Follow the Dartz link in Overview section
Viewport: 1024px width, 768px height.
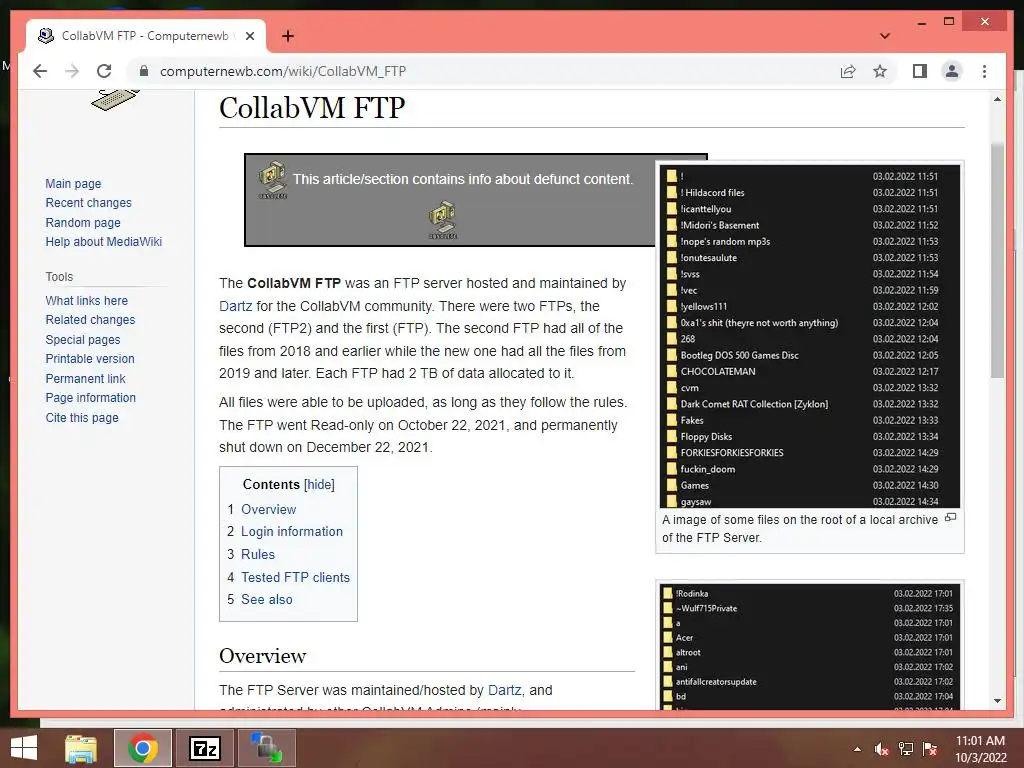504,690
